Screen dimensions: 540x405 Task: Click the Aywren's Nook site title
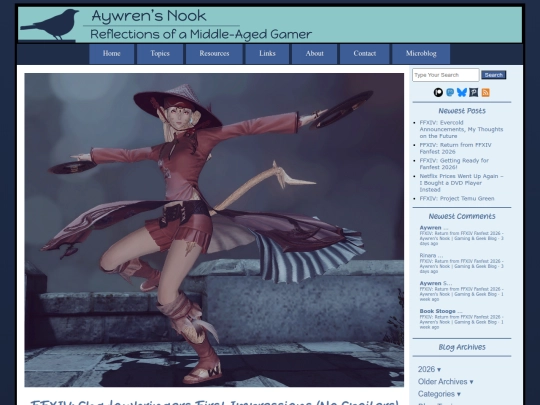coord(149,16)
